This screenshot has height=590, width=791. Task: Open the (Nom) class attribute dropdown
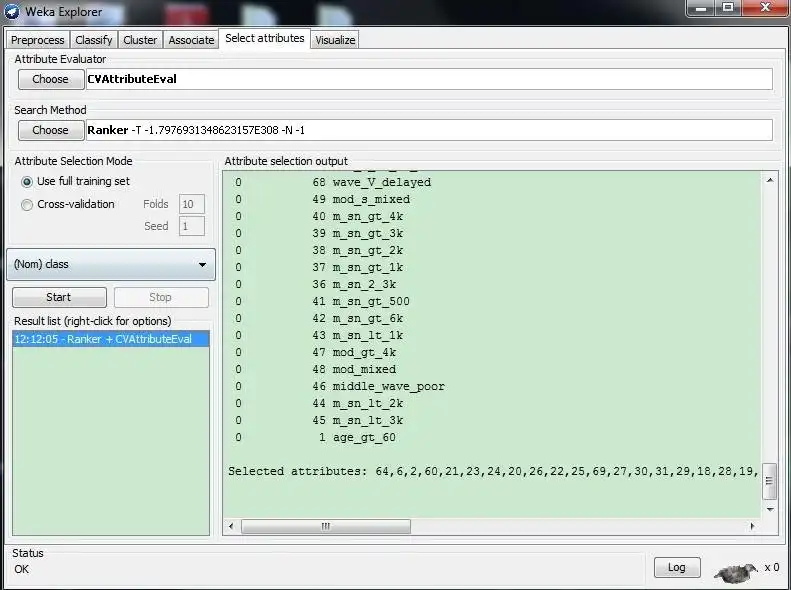click(x=111, y=264)
